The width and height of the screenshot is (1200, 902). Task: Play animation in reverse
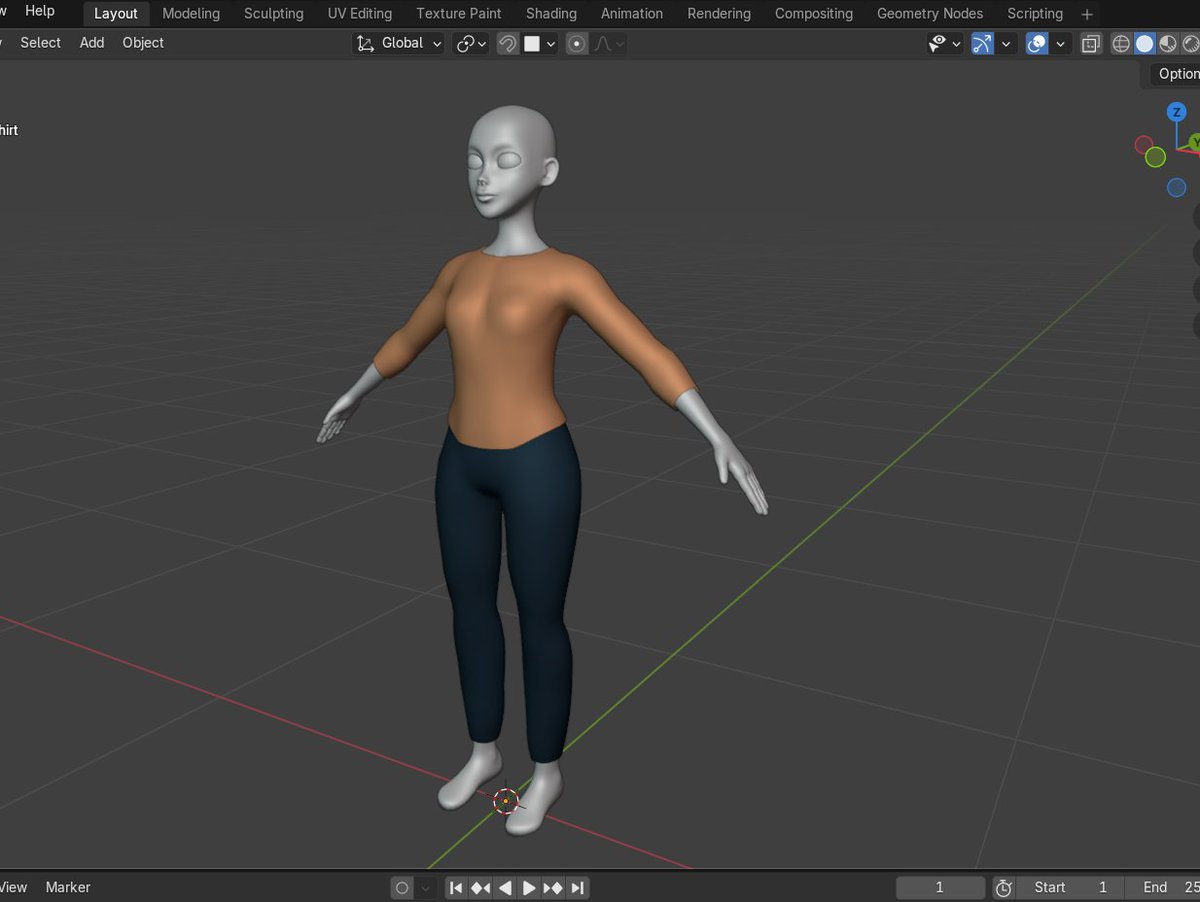[505, 887]
